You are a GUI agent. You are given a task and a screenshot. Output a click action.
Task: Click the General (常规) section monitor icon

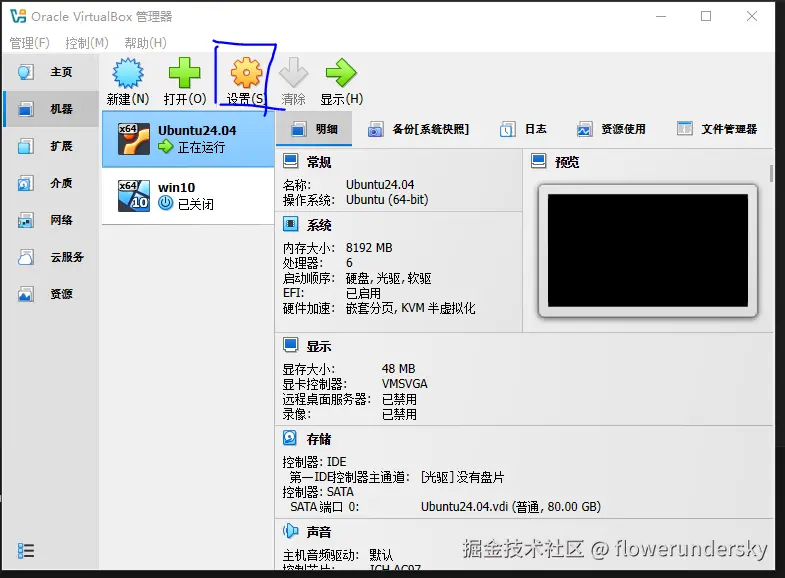[x=290, y=161]
